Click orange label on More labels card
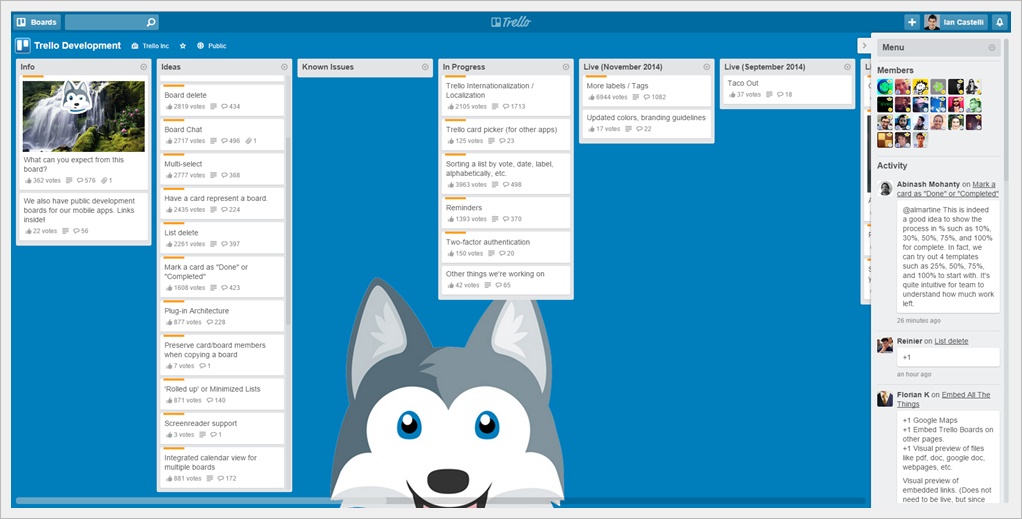The image size is (1022, 519). point(596,76)
